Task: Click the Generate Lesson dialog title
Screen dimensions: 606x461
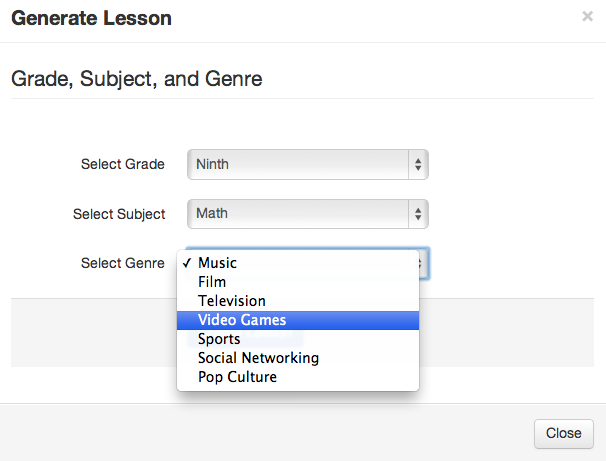Action: tap(91, 18)
